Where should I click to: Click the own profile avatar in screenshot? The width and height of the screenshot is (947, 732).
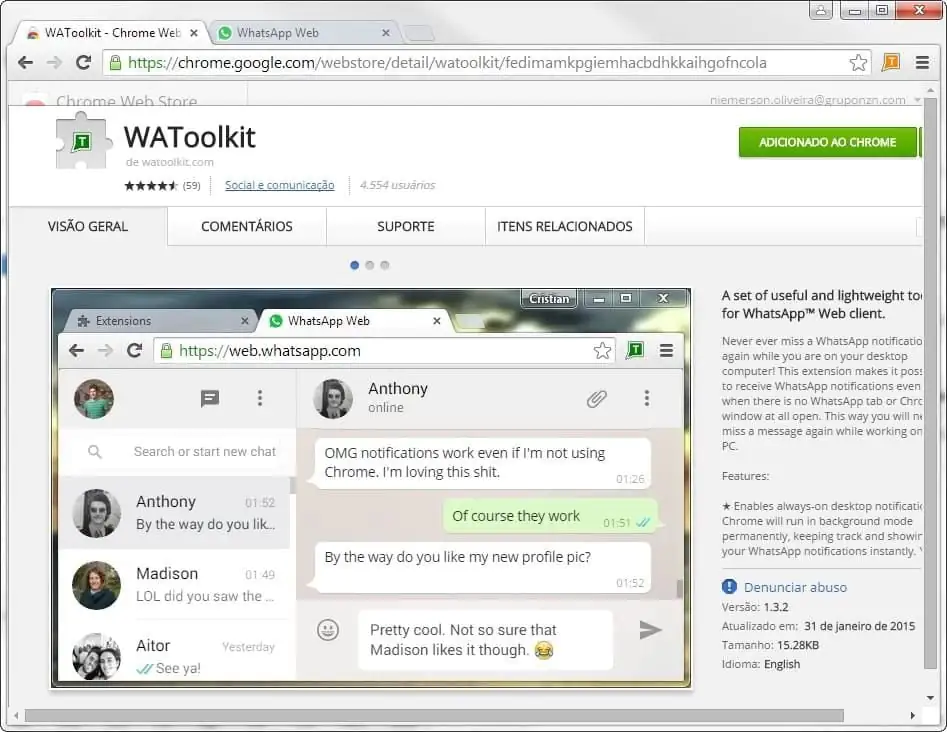pos(94,399)
